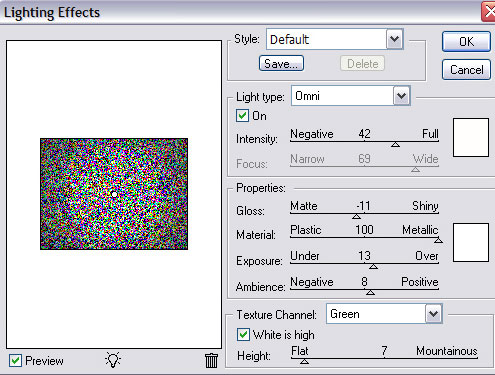Image resolution: width=495 pixels, height=375 pixels.
Task: Click the Mountainous label
Action: [447, 351]
